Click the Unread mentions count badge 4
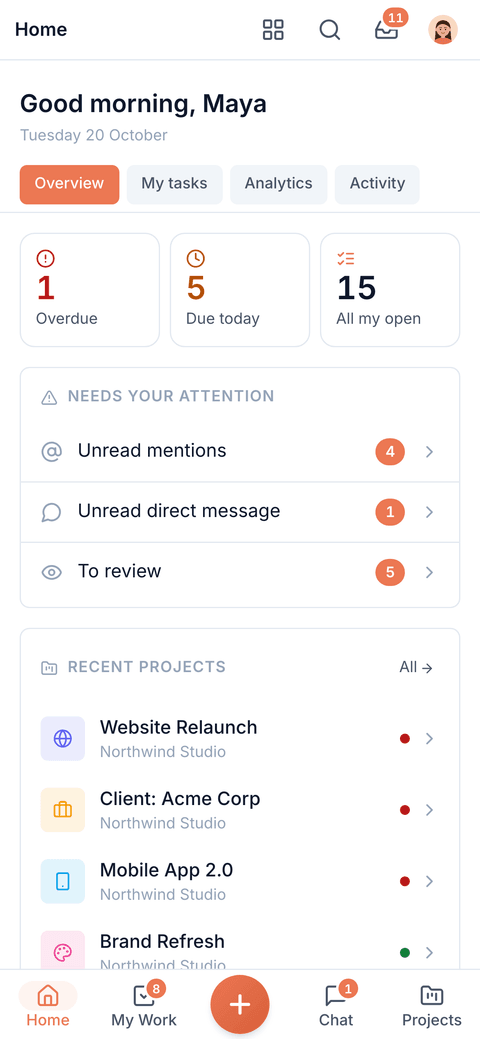Screen dimensions: 480x1039 390,452
